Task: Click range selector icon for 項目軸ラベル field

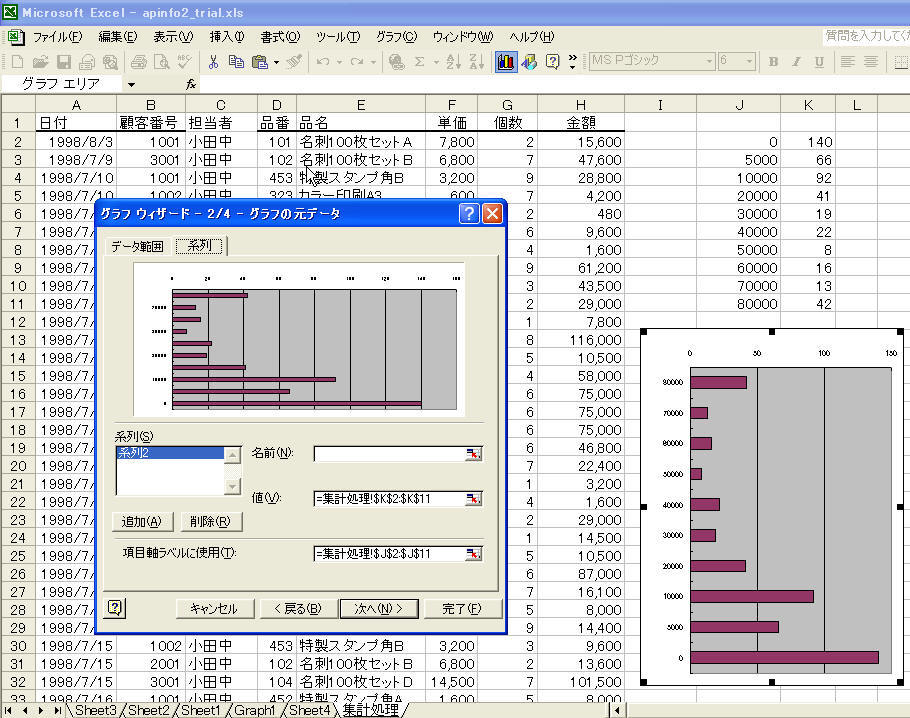Action: pyautogui.click(x=473, y=553)
